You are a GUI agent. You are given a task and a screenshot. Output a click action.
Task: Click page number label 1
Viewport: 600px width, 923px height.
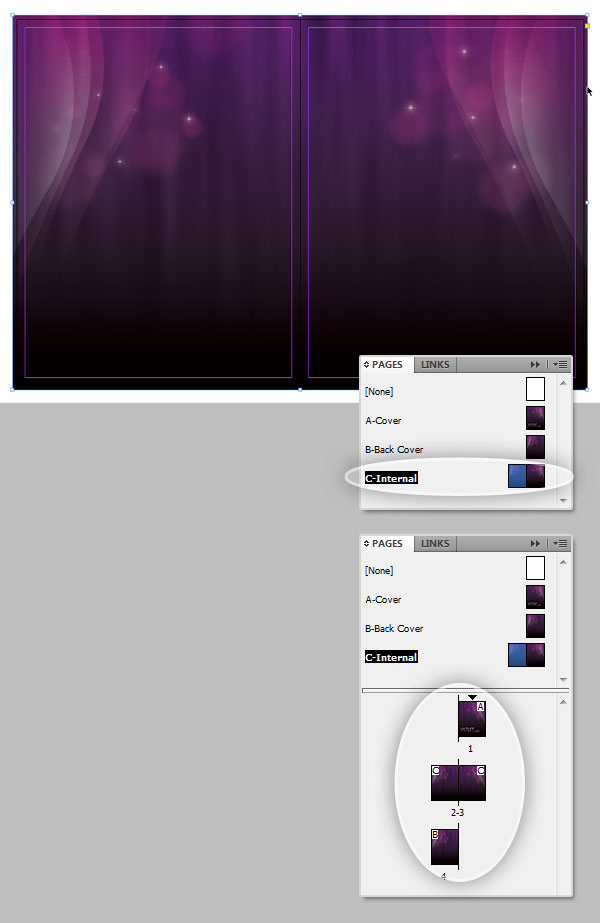coord(470,749)
